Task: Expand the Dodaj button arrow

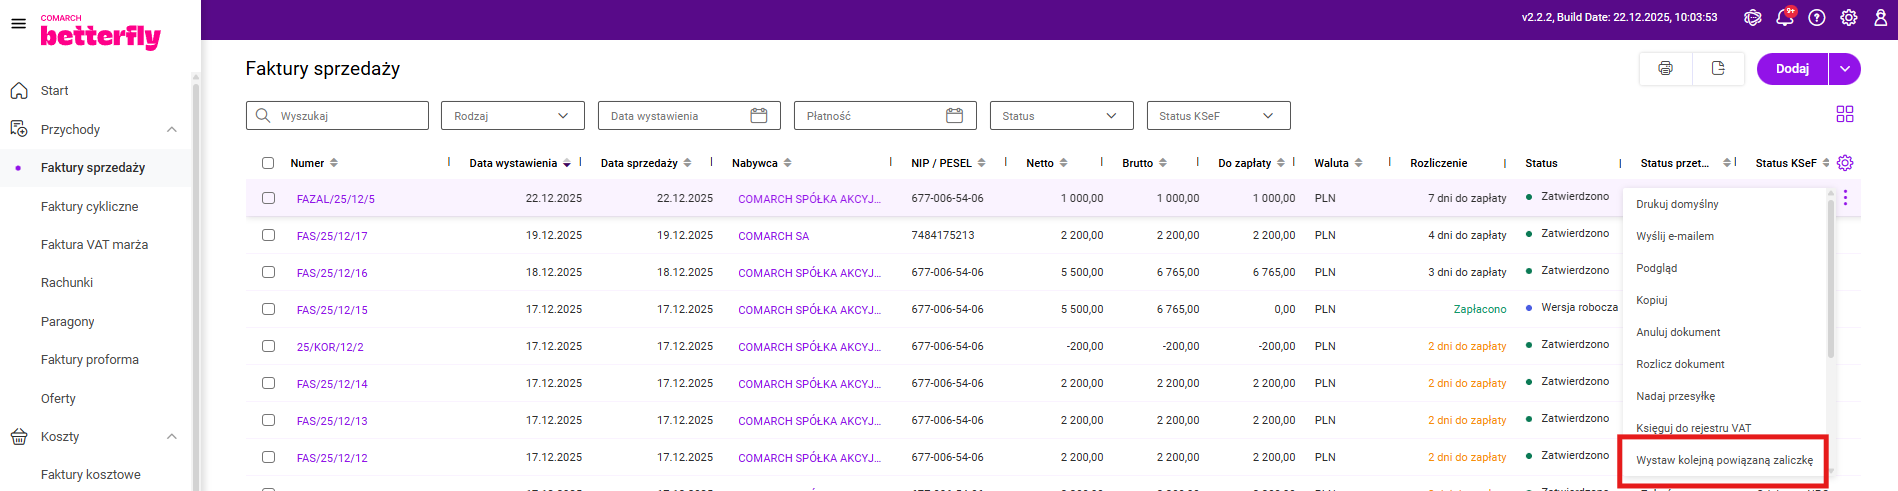Action: (x=1845, y=69)
